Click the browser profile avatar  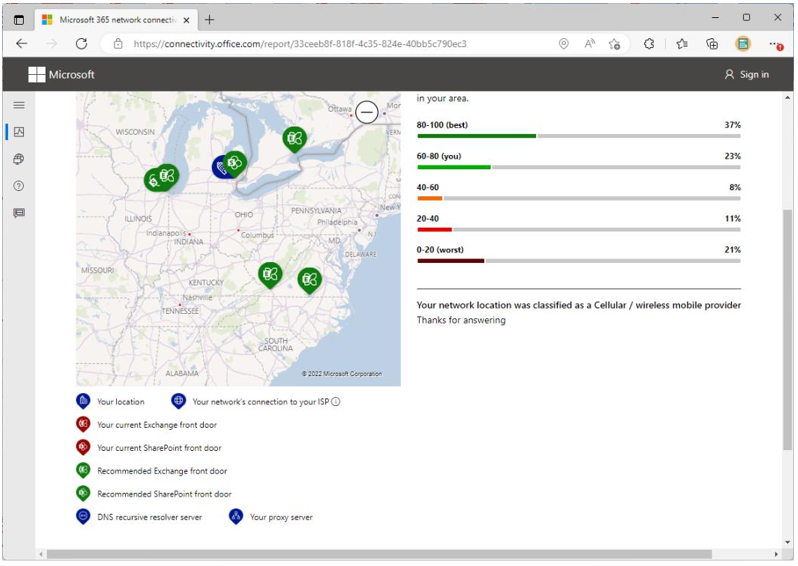point(743,44)
